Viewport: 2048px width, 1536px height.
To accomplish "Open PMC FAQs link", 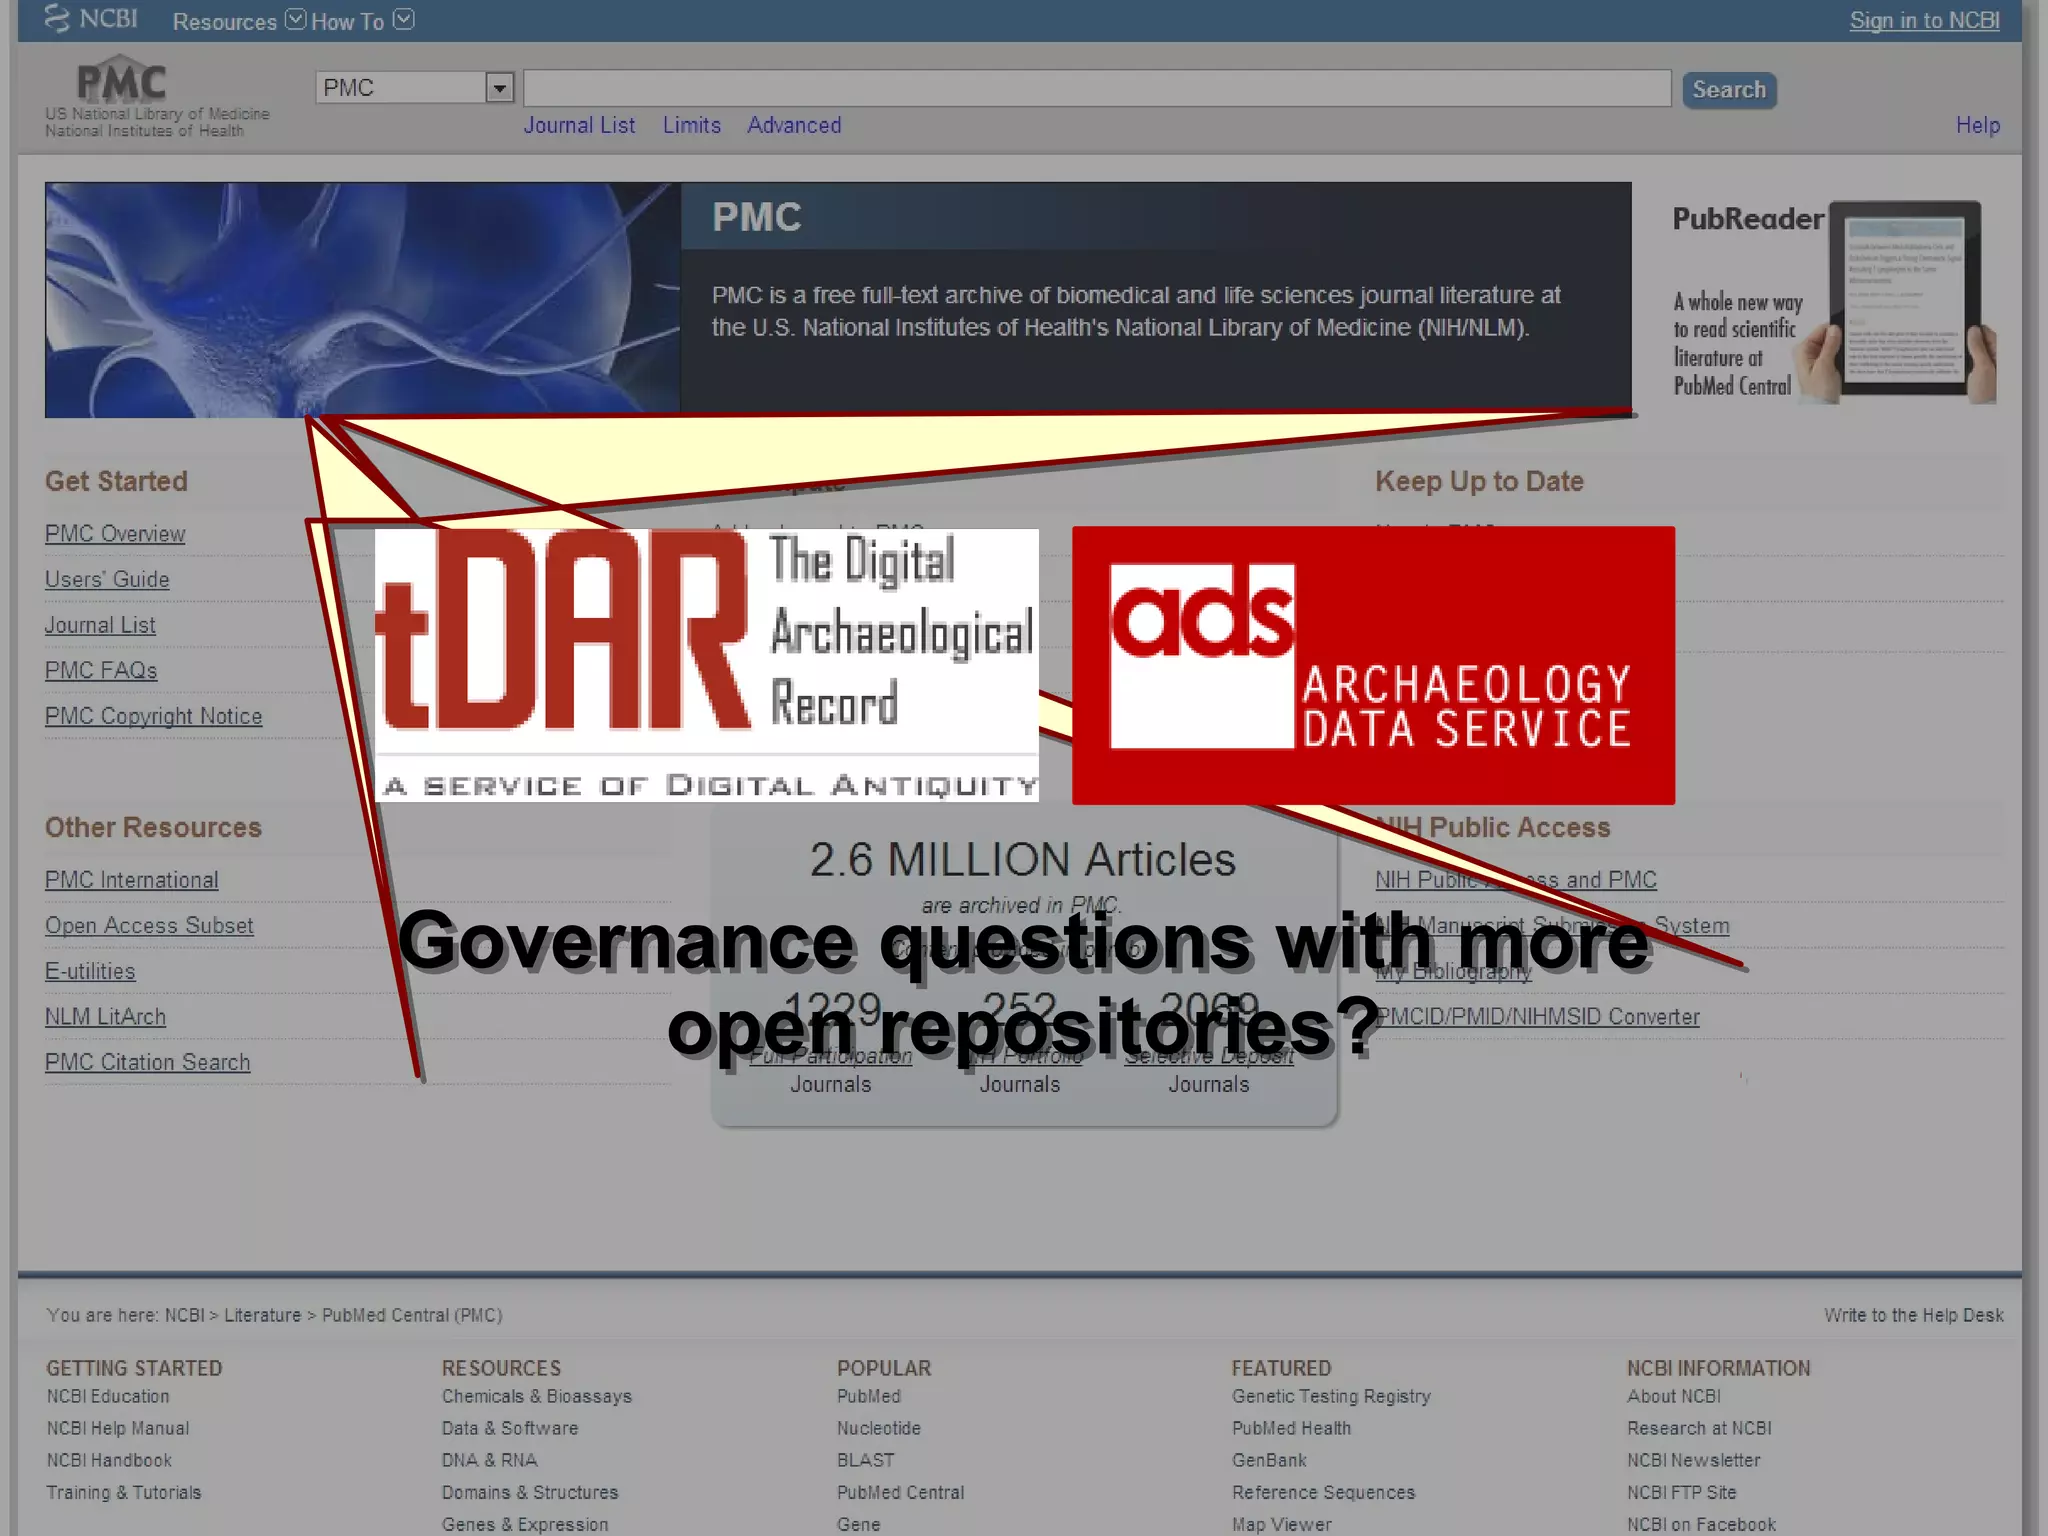I will pos(101,670).
